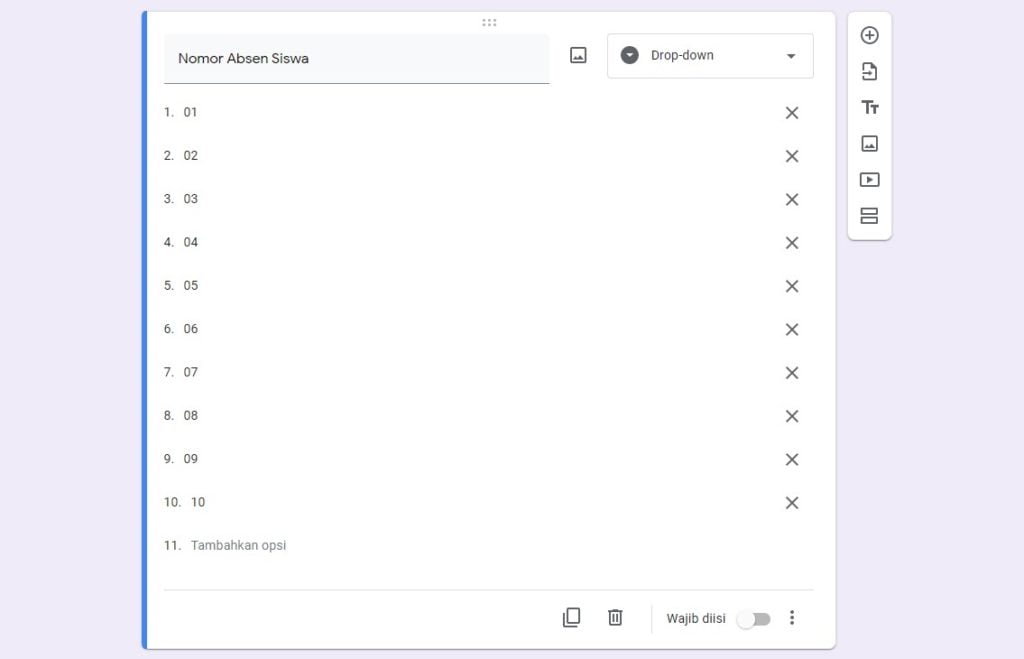Remove option 04

click(x=792, y=243)
